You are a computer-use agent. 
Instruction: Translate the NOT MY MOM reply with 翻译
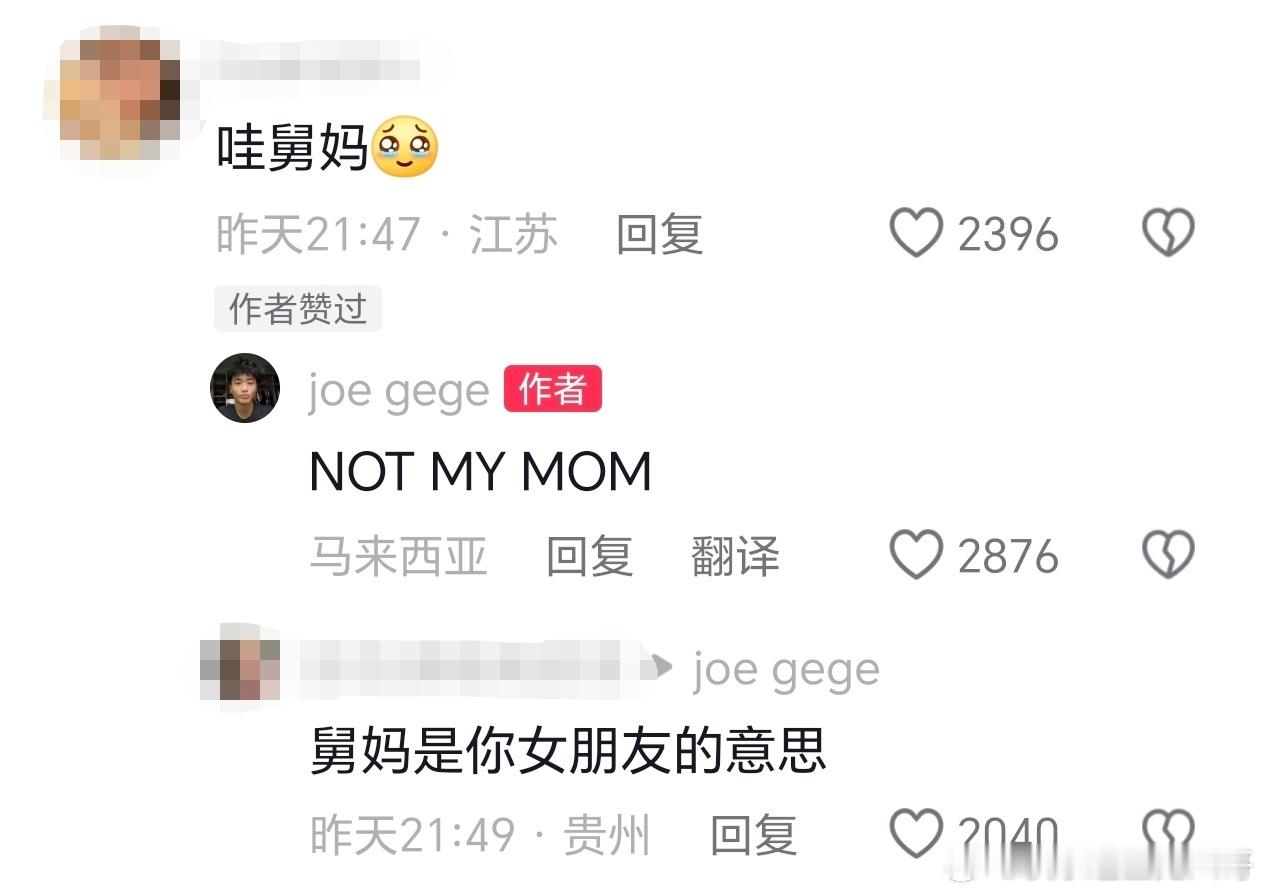click(735, 556)
